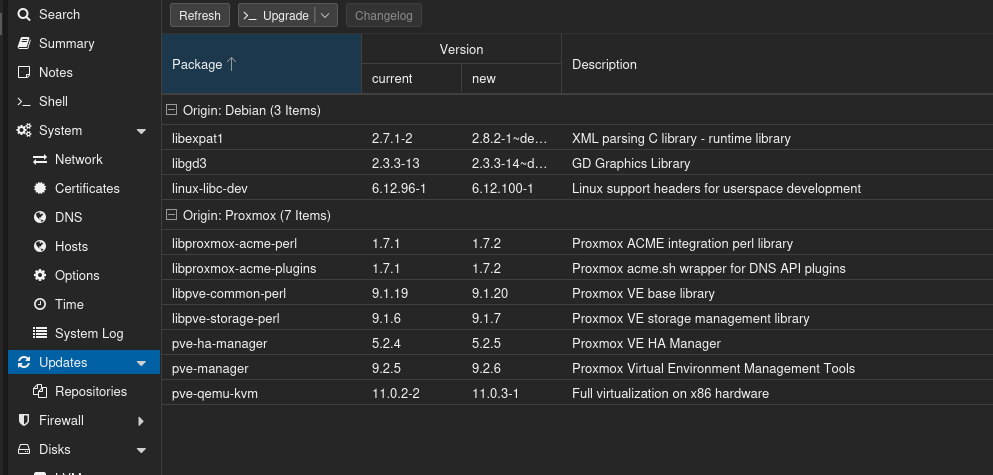Click the 'current' version column header
Viewport: 993px width, 475px height.
pos(412,79)
